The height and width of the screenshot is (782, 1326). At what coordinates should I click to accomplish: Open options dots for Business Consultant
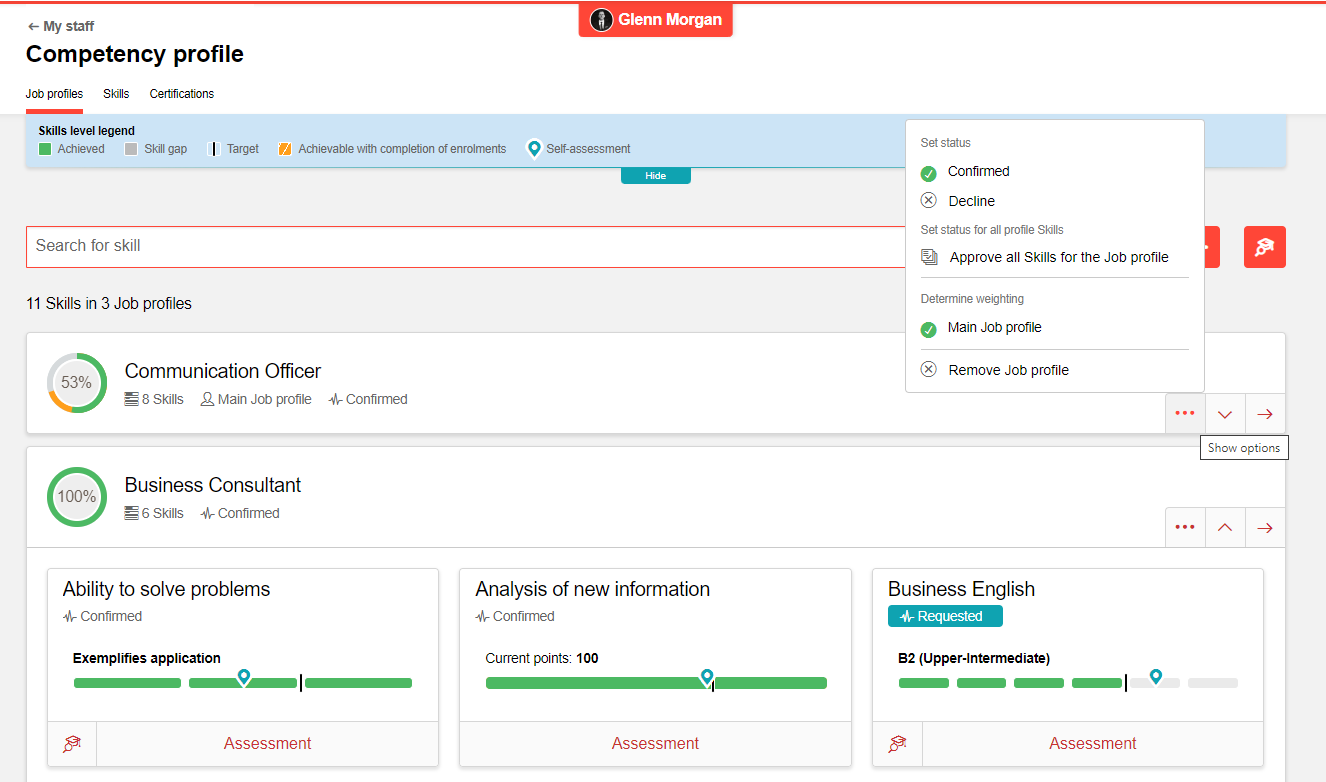click(x=1185, y=528)
